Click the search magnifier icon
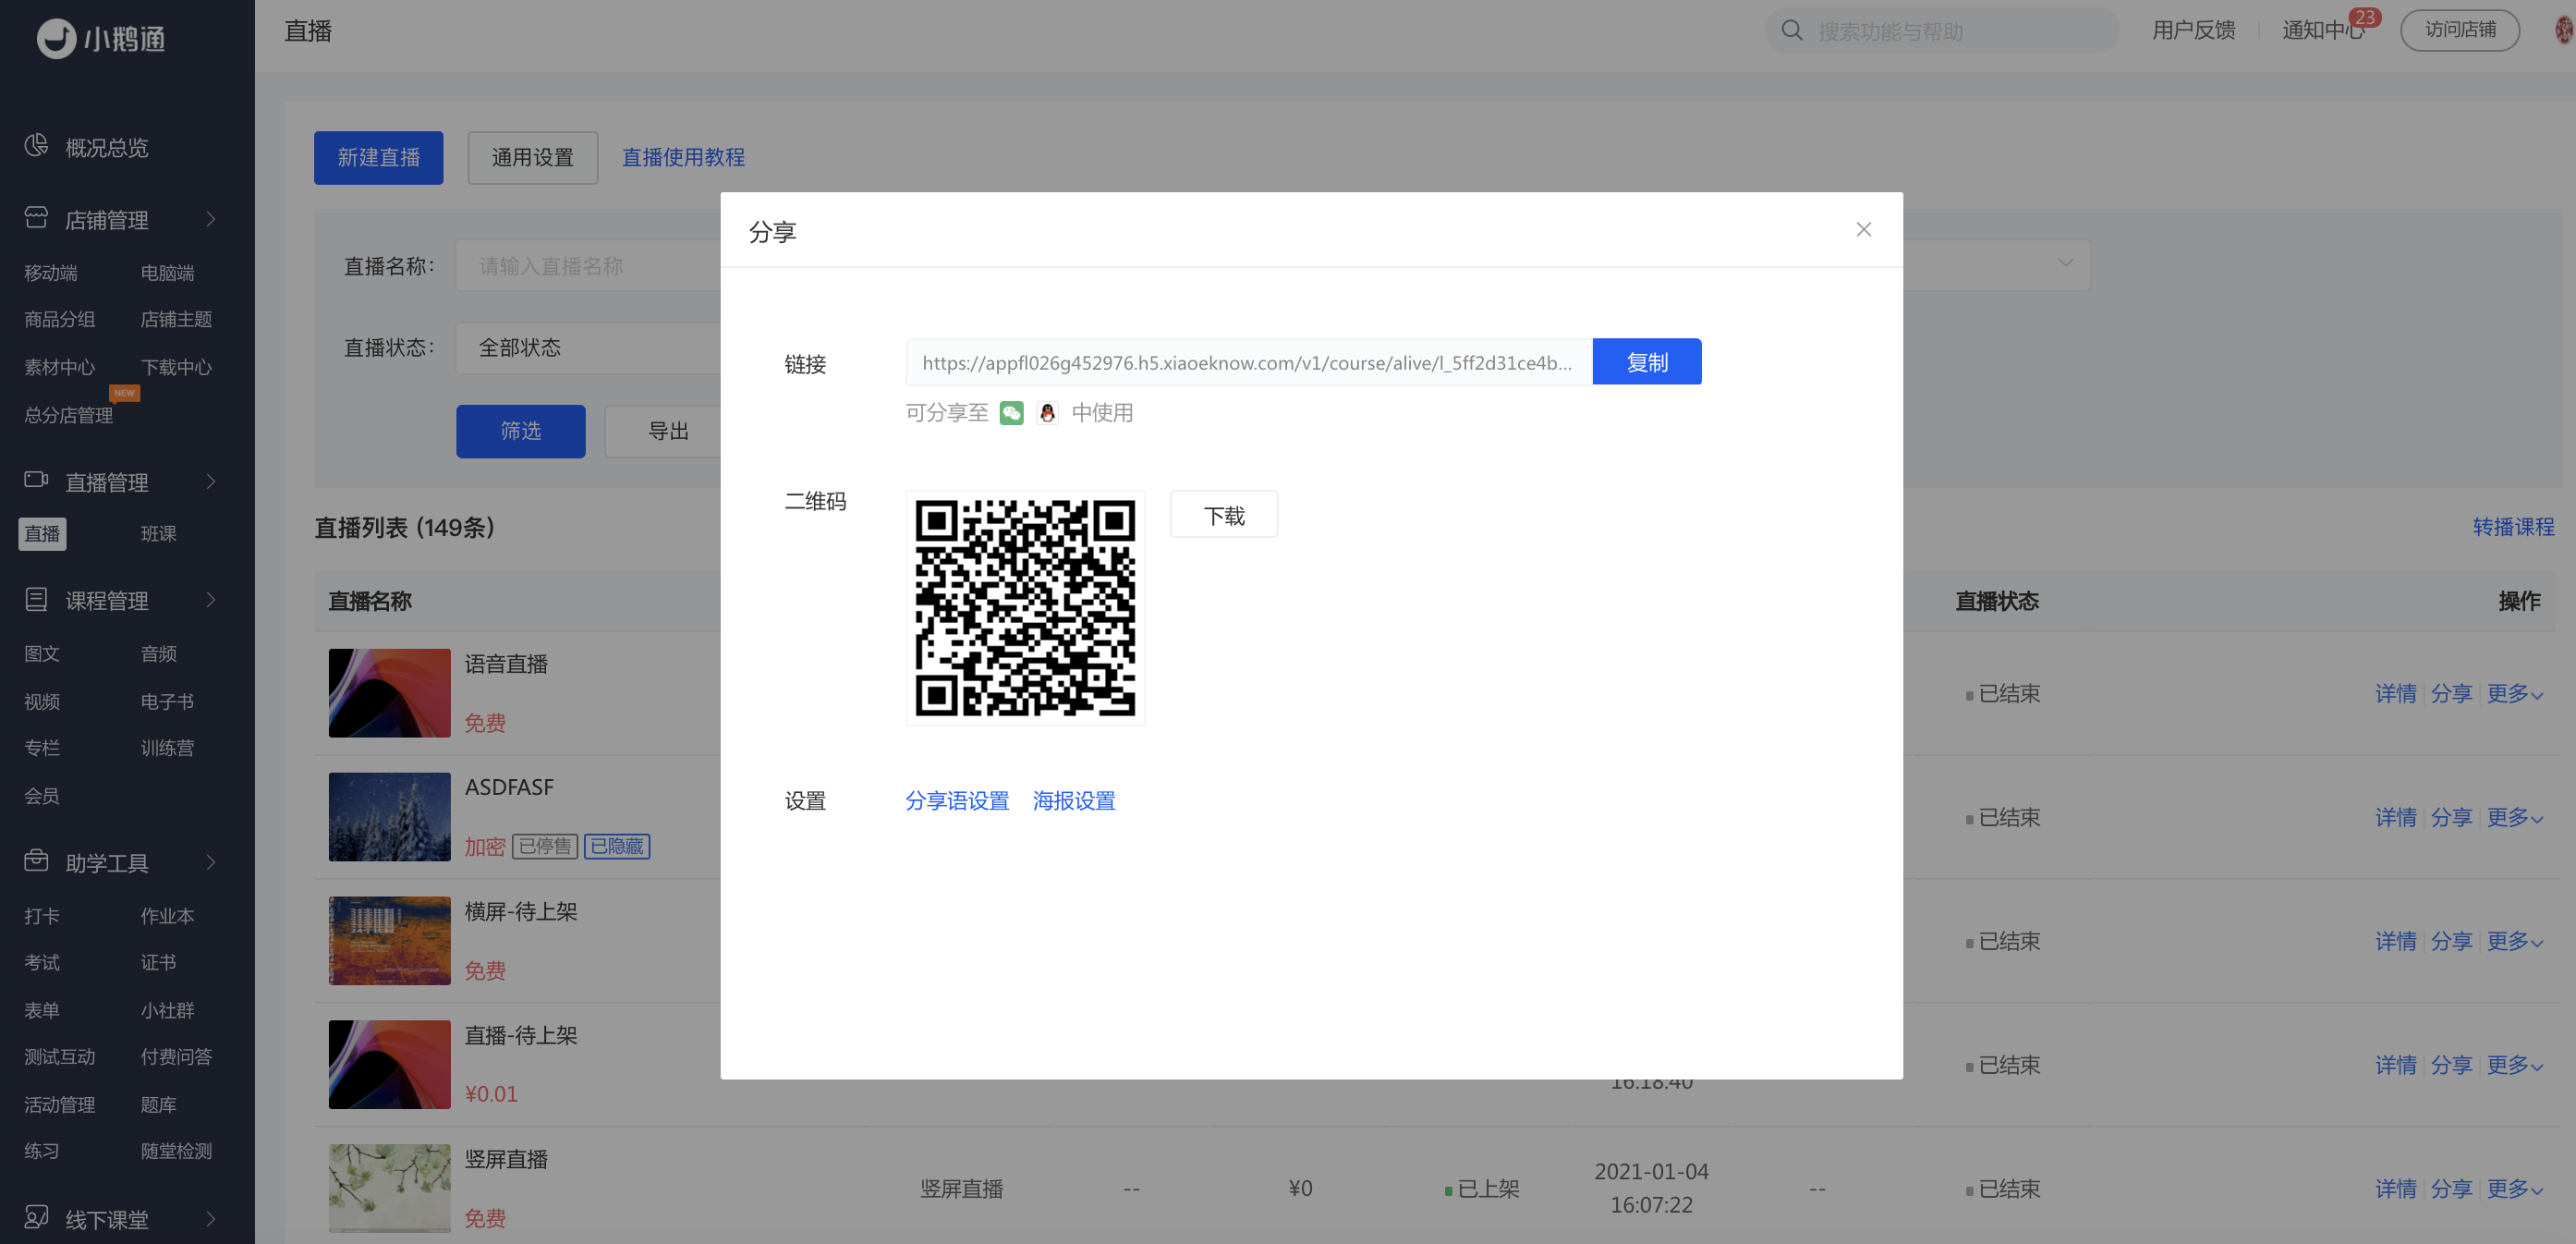The image size is (2576, 1244). coord(1791,30)
